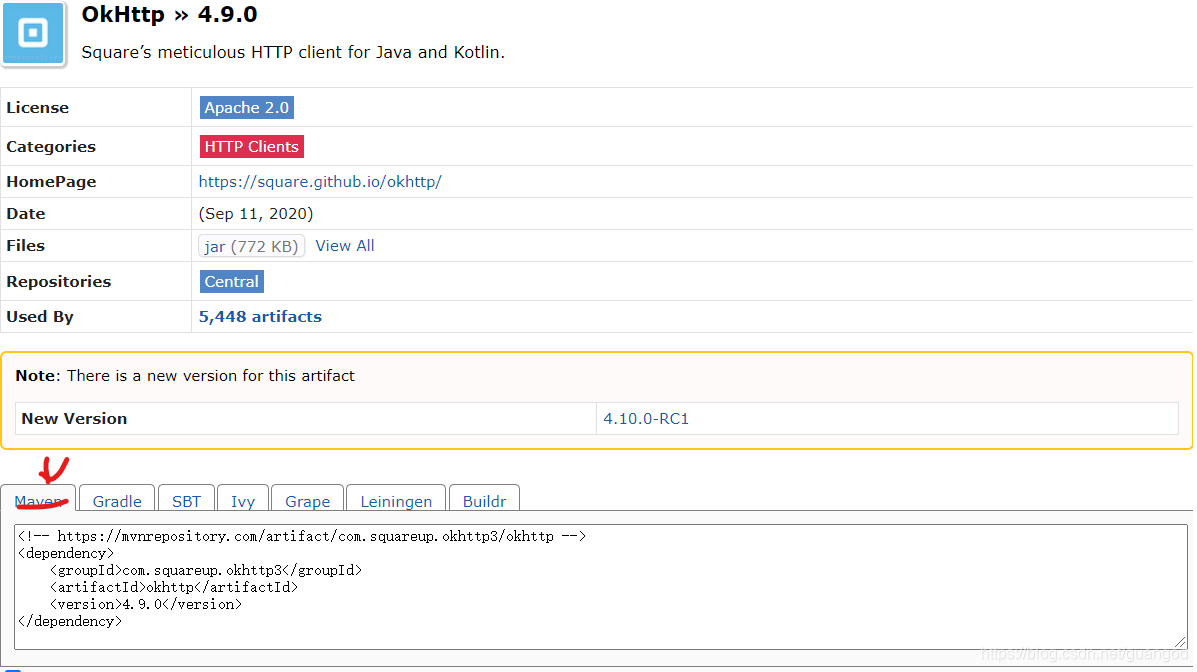The height and width of the screenshot is (672, 1197).
Task: Click the New Version label cell
Action: coord(305,418)
